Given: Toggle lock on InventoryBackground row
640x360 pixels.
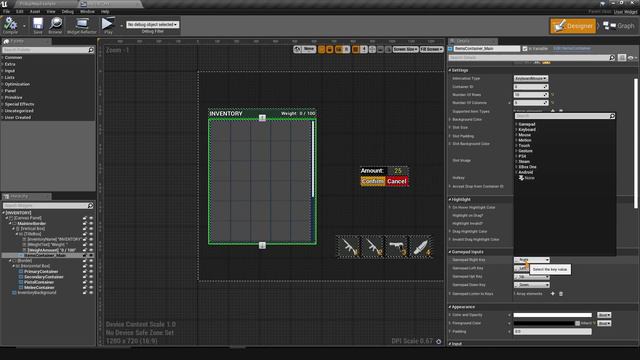Looking at the screenshot, I should 85,293.
